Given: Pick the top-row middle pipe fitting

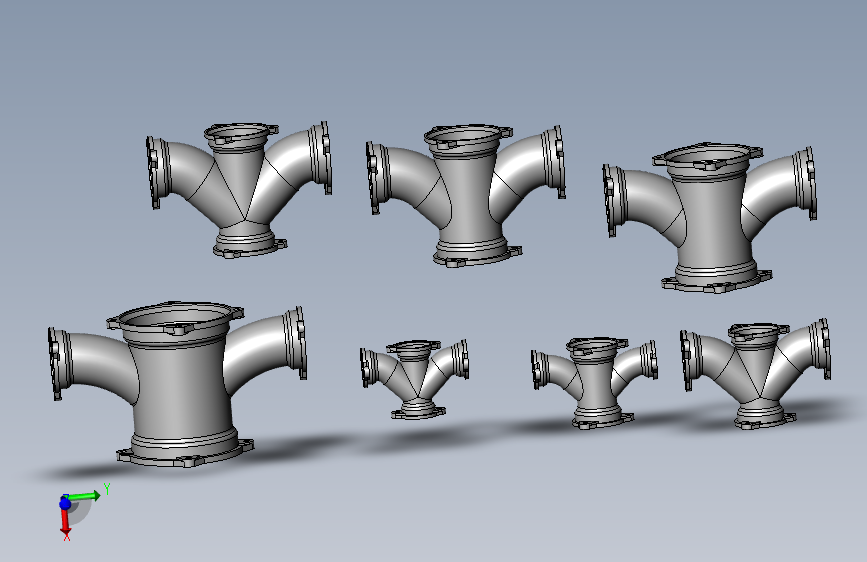Looking at the screenshot, I should coord(467,196).
